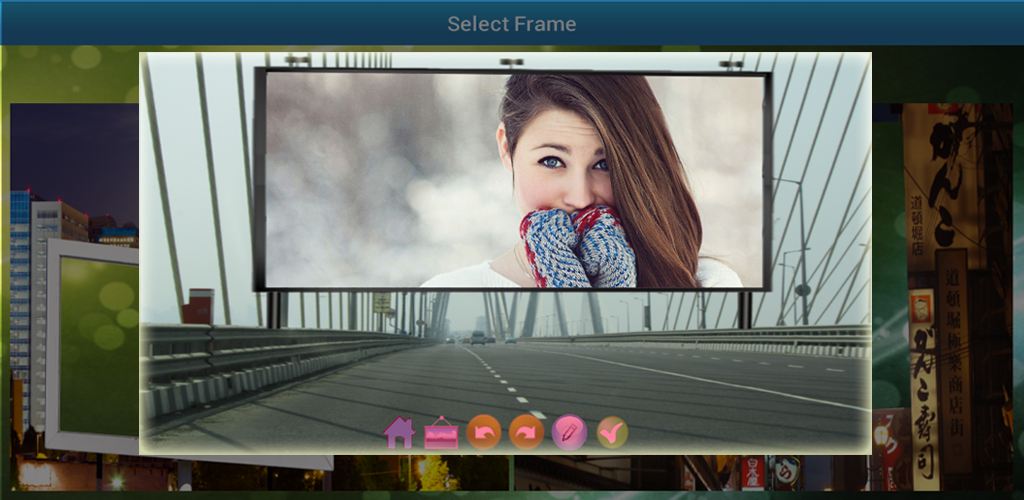Choose the Japanese street sign frame

click(x=942, y=297)
